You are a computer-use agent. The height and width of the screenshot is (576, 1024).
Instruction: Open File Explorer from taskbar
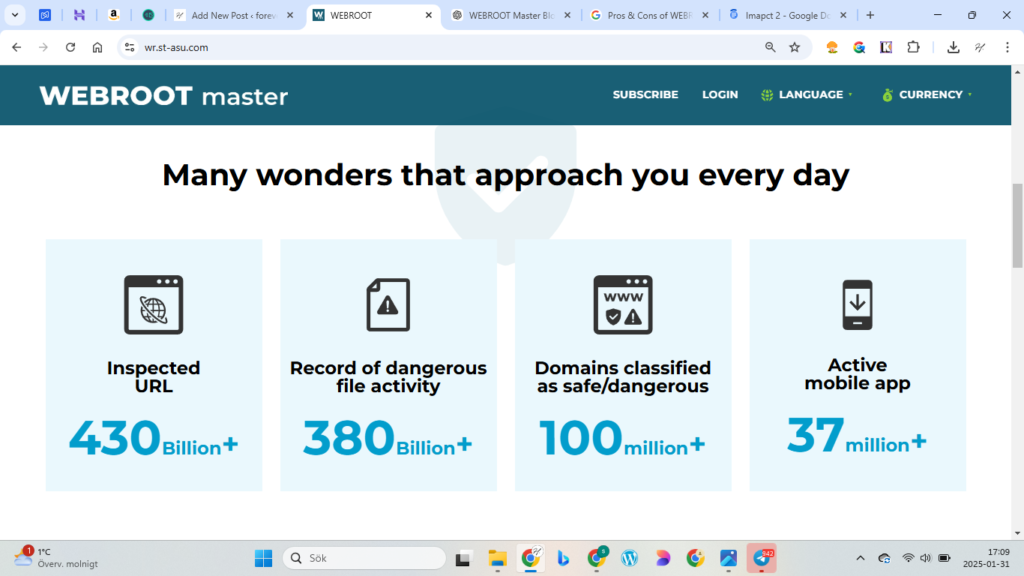497,558
